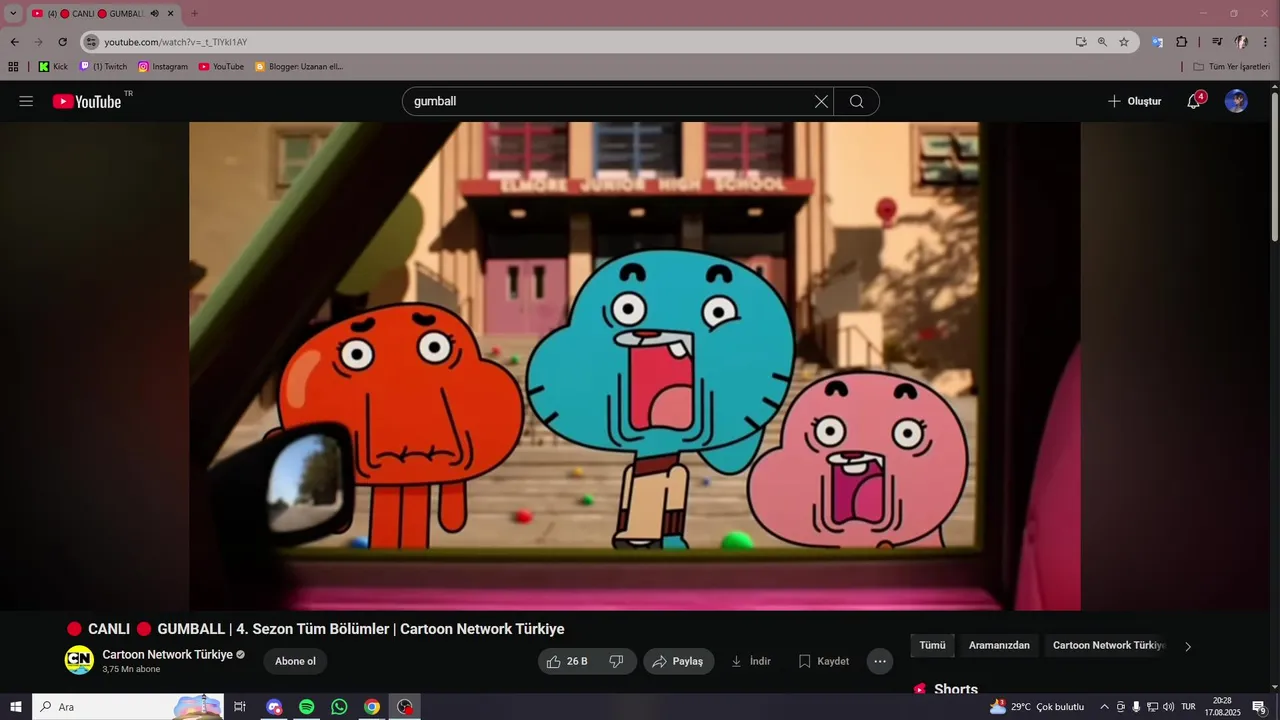Select Cartoon Network Türkiye filter chip
The height and width of the screenshot is (720, 1280).
pyautogui.click(x=1108, y=646)
